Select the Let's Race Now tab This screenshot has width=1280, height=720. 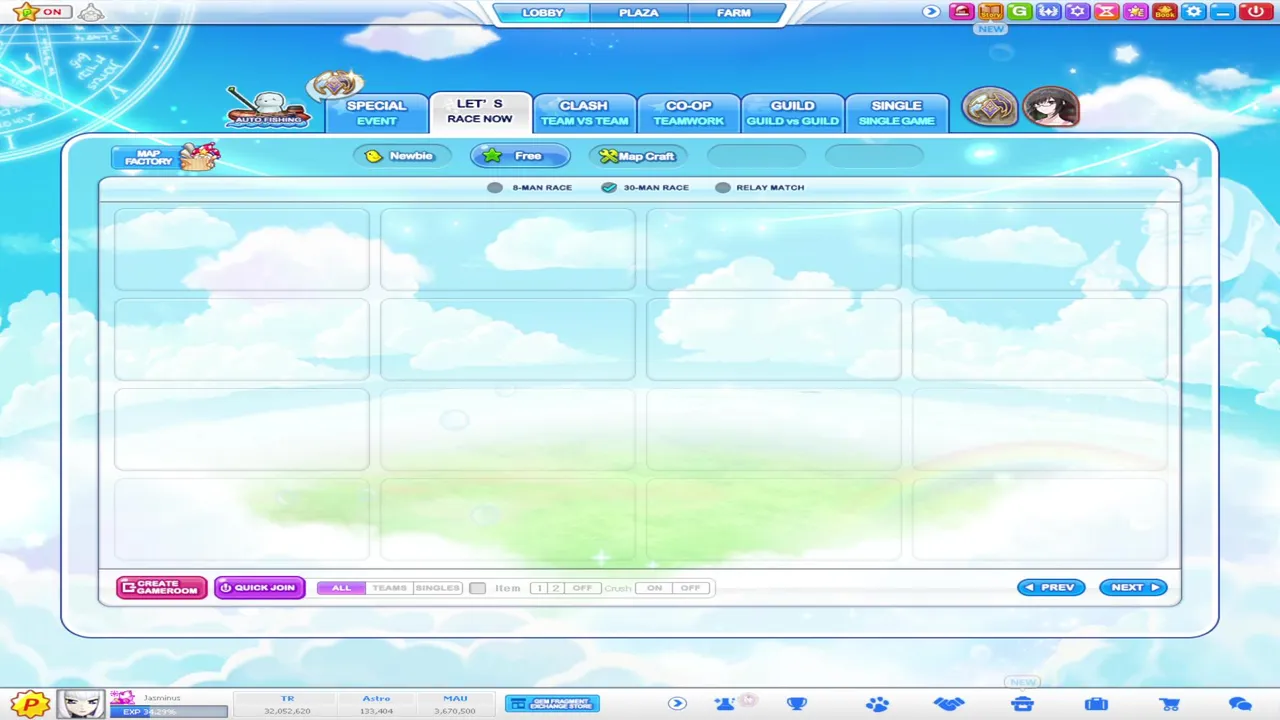pos(480,111)
